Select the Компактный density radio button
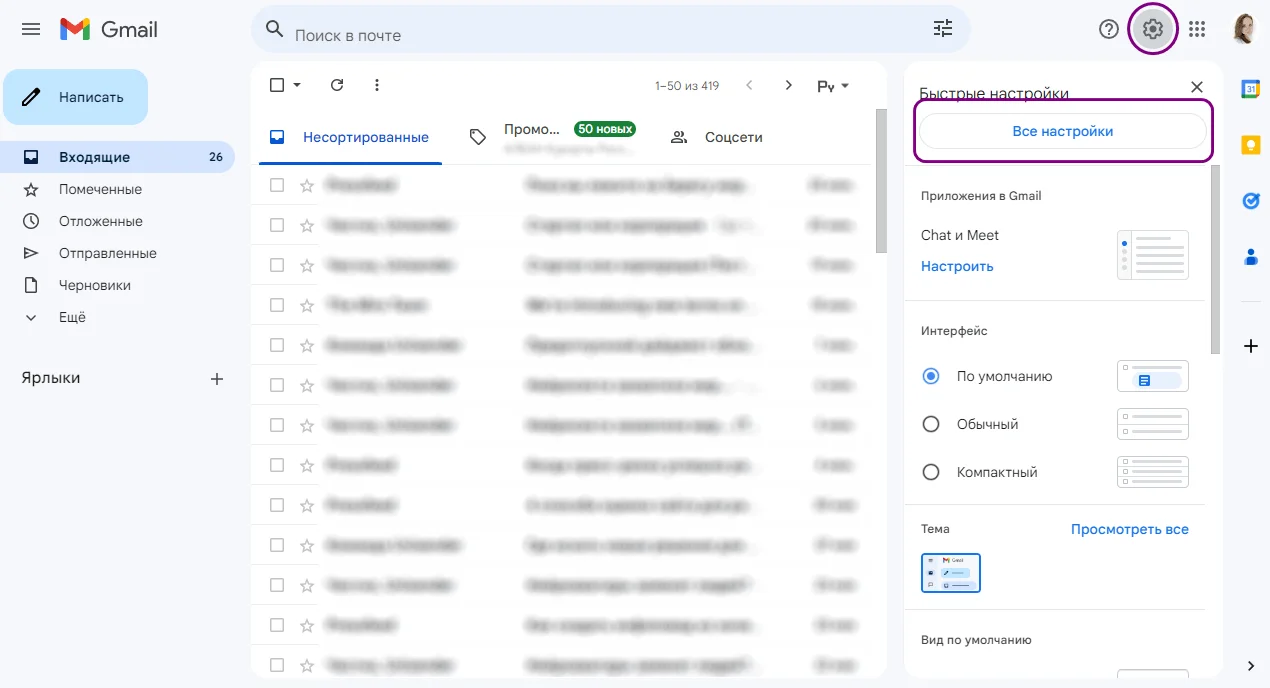This screenshot has height=688, width=1270. point(931,472)
